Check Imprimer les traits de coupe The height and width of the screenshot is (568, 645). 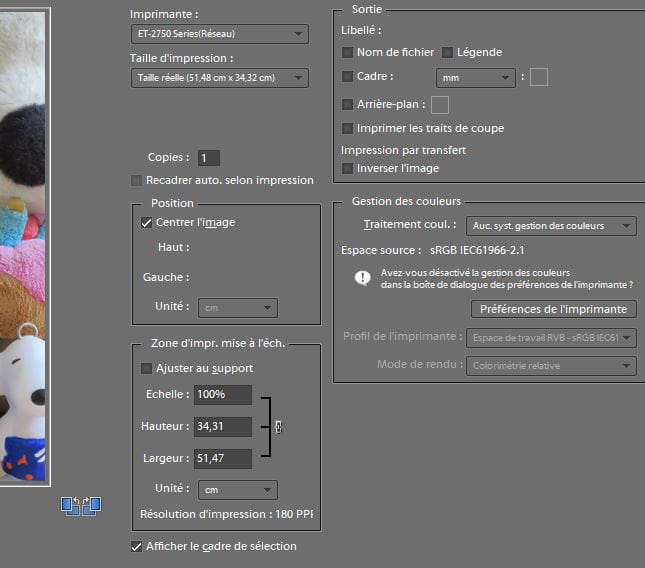[x=348, y=128]
